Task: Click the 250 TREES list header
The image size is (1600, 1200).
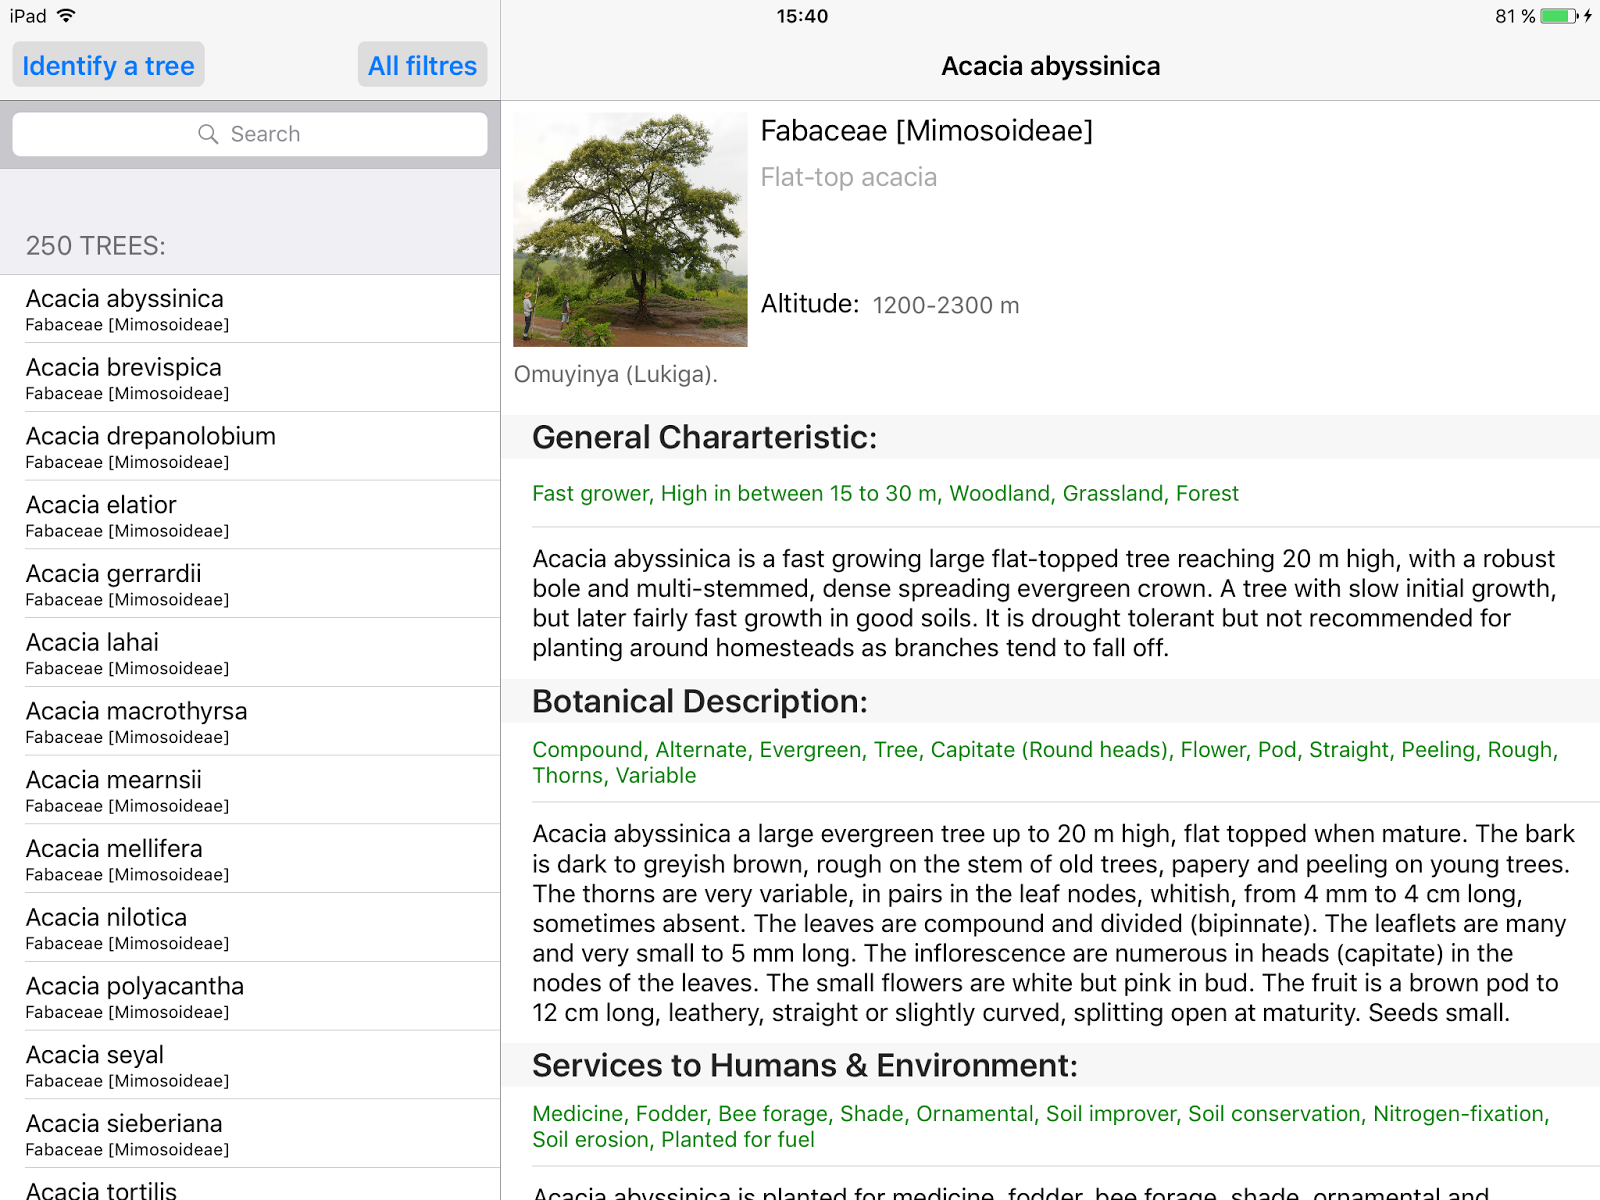Action: (x=96, y=246)
